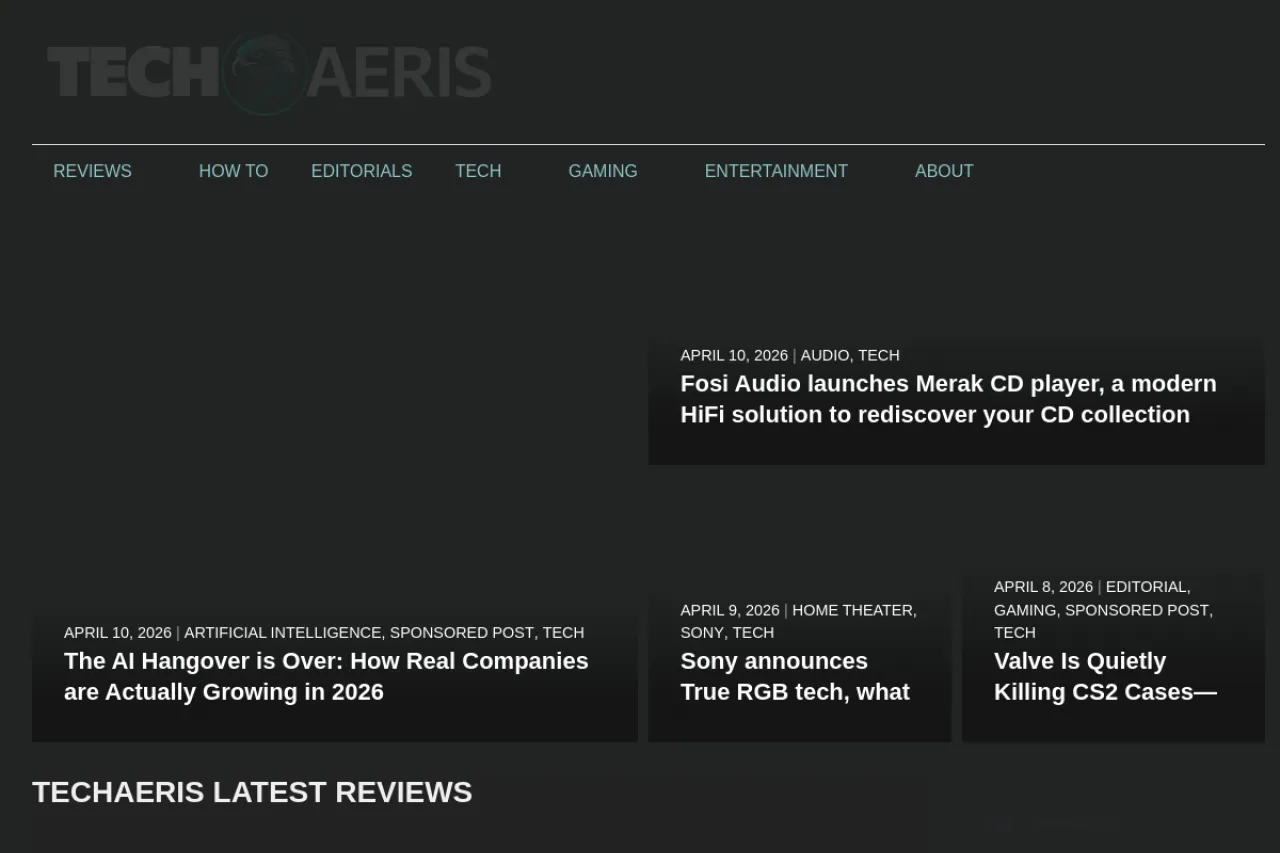Open the HOW TO menu item
Screen dimensions: 1280x853
coord(233,171)
